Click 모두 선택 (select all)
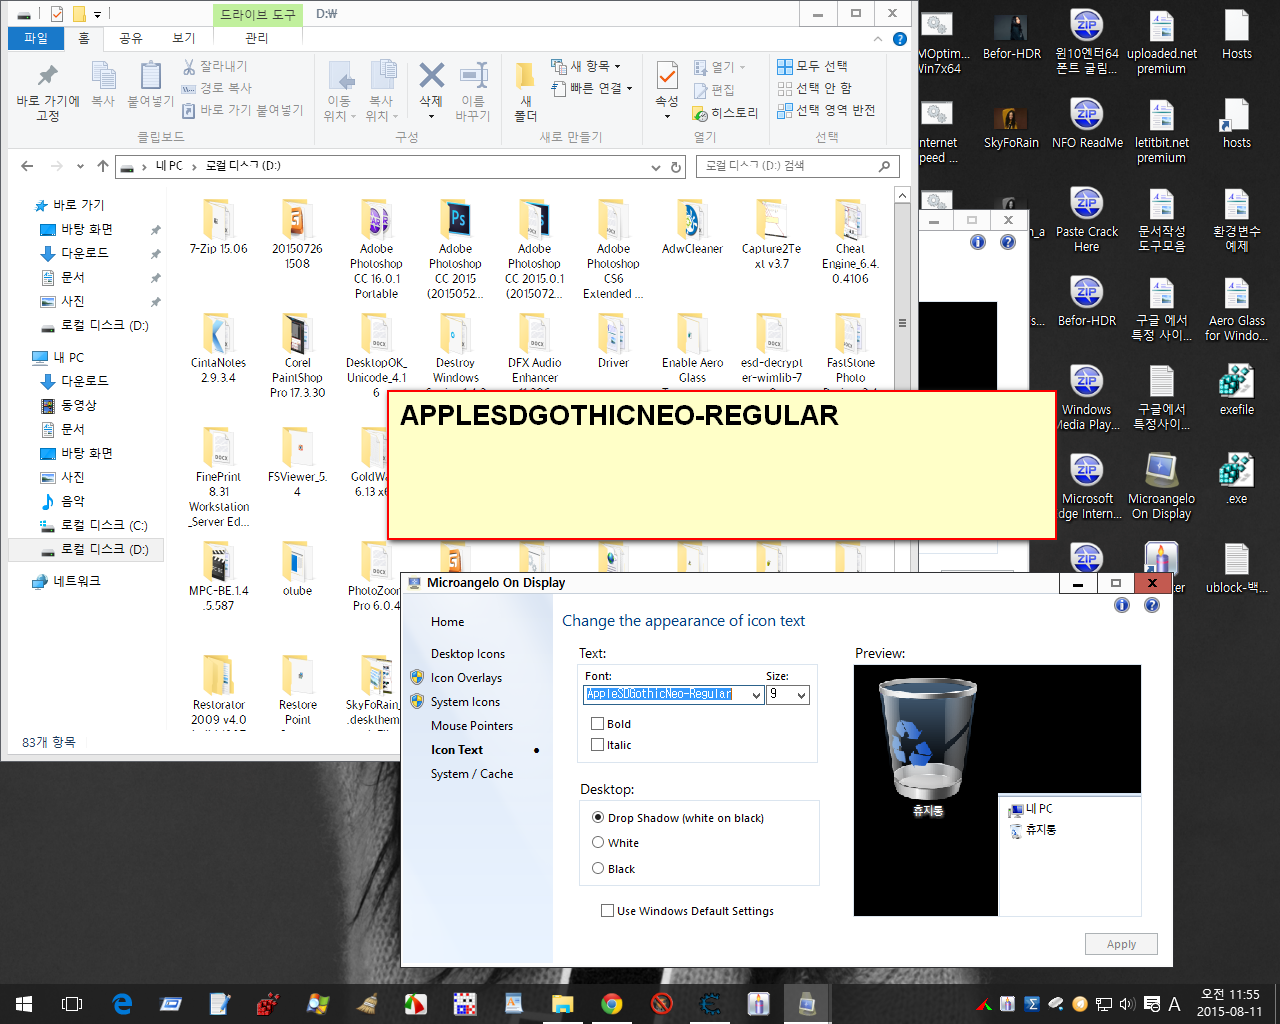The height and width of the screenshot is (1024, 1280). click(812, 66)
